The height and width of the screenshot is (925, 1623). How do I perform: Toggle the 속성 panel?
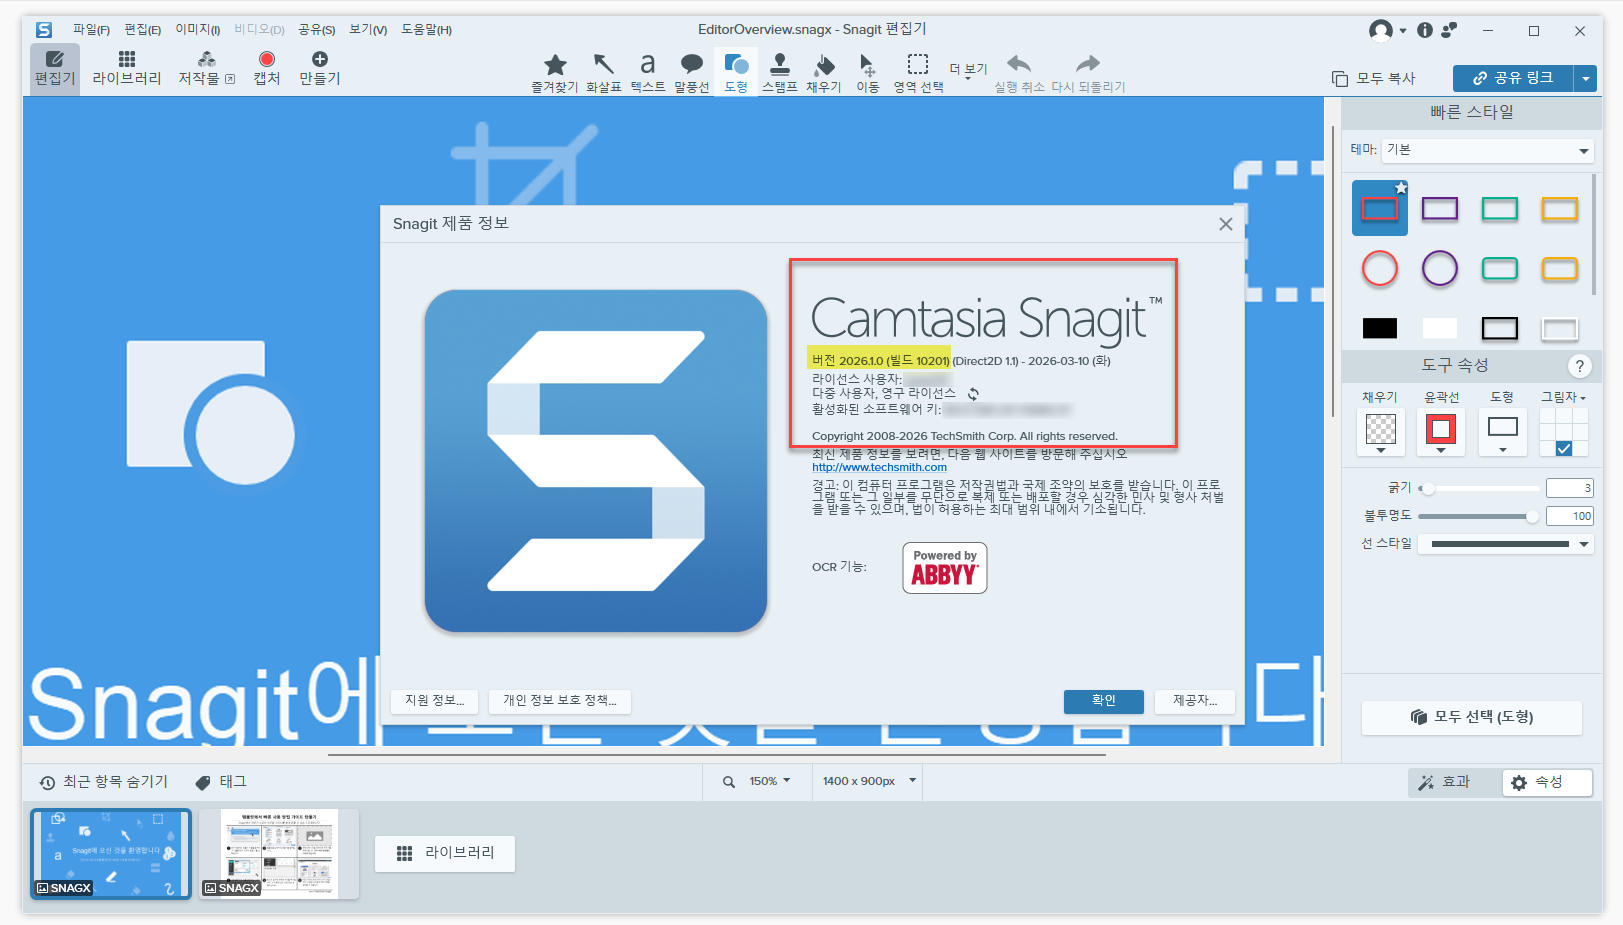click(1547, 782)
